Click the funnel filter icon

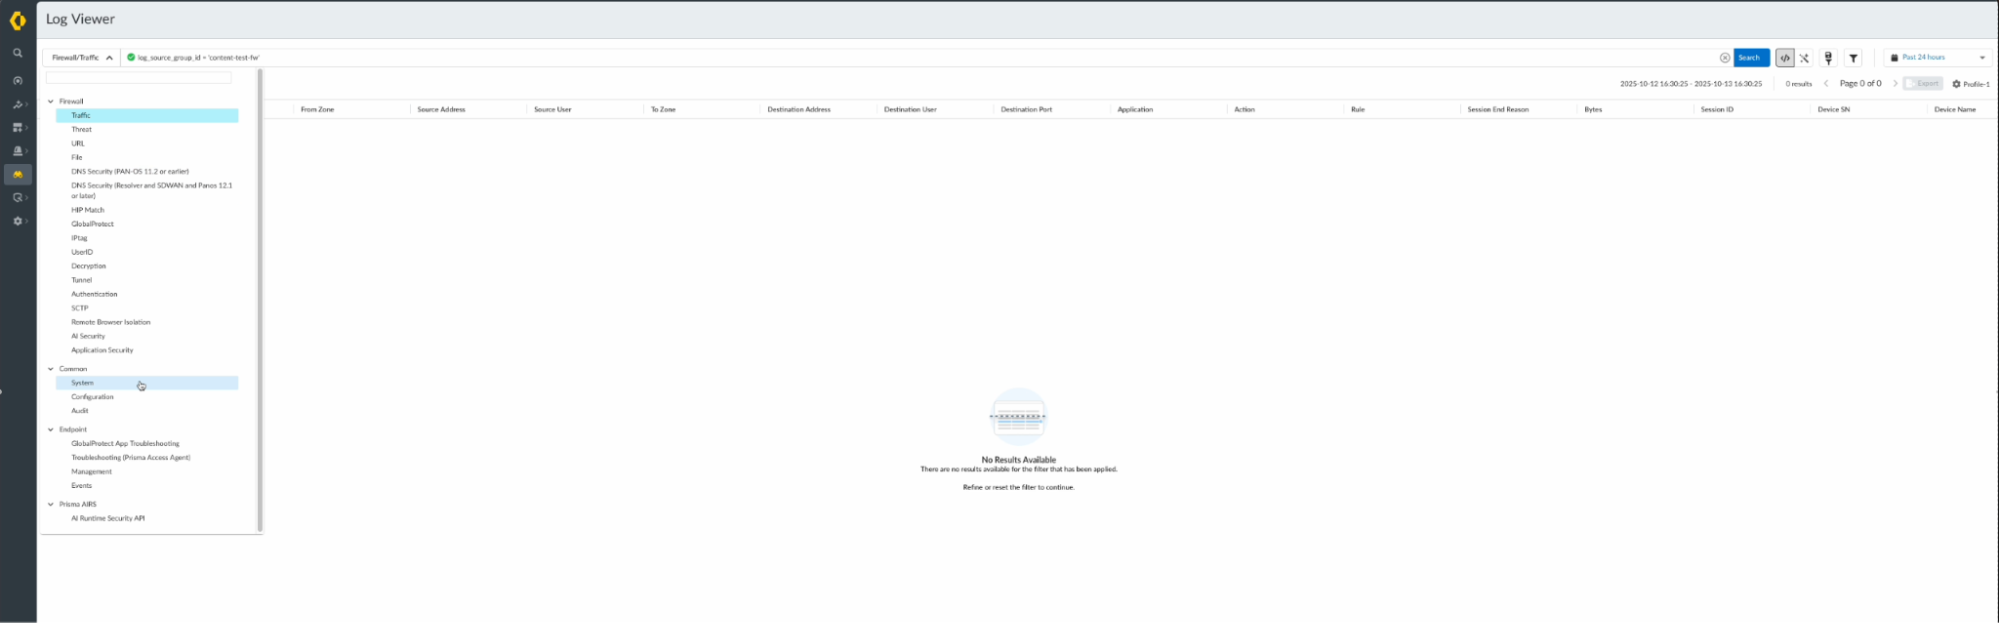(x=1853, y=58)
